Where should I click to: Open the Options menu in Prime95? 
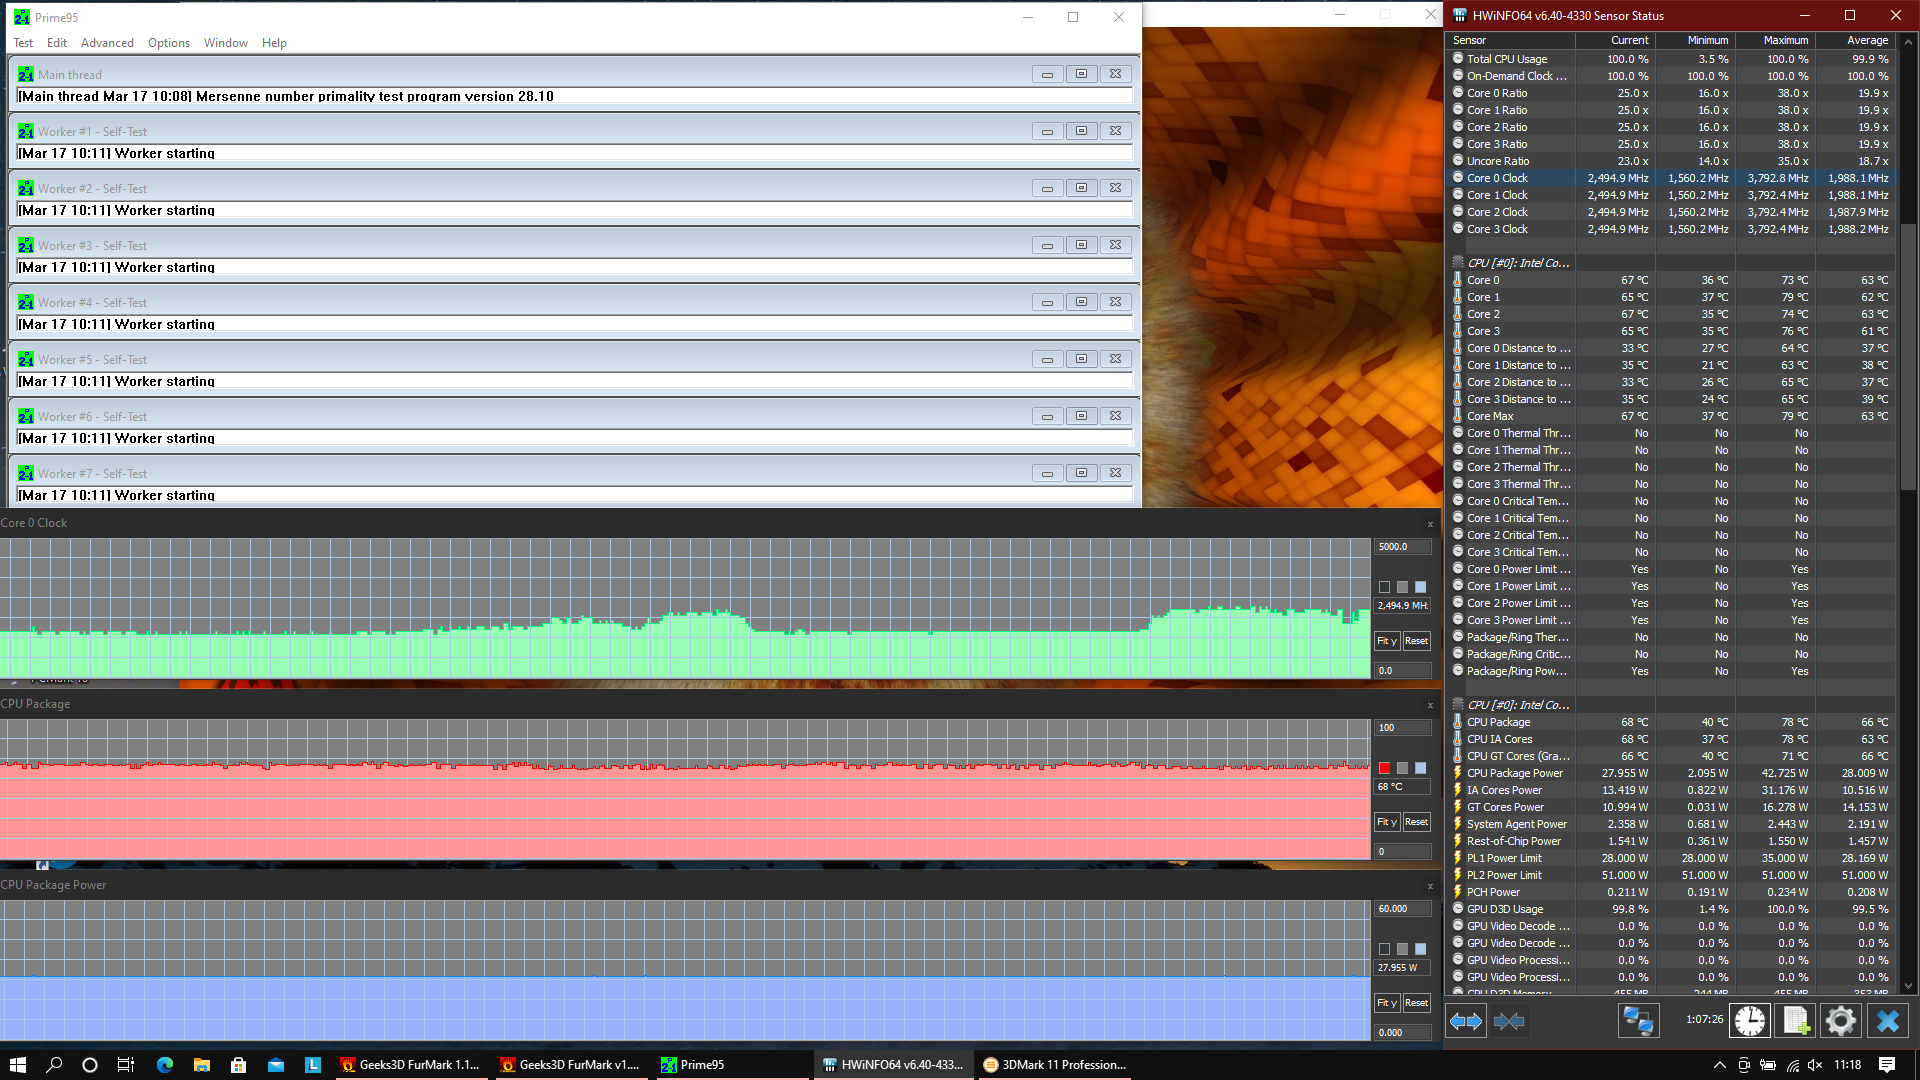point(168,43)
